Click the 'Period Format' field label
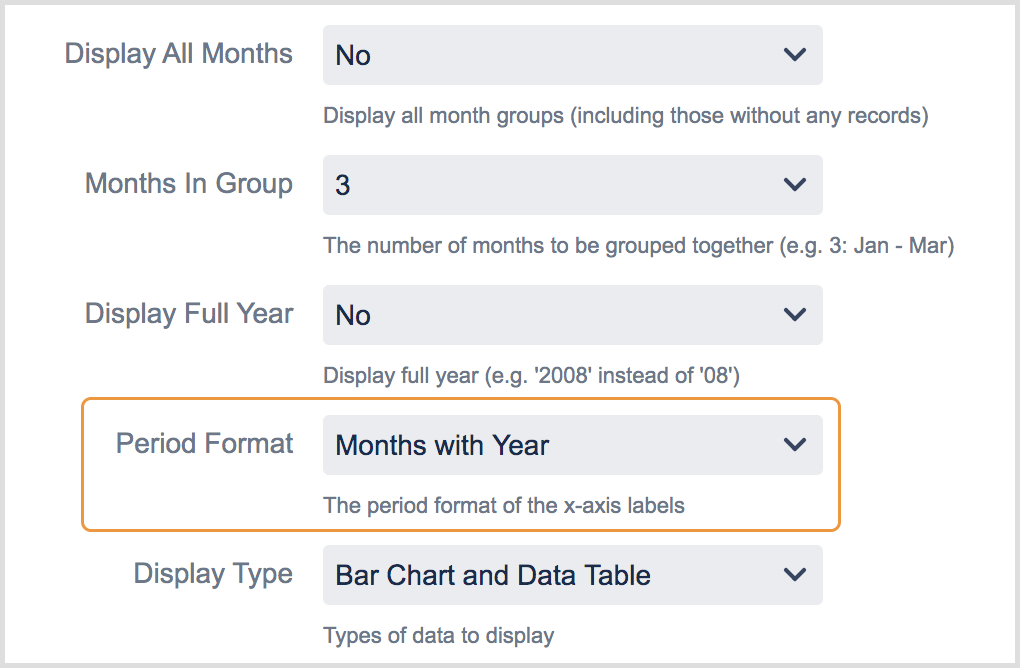 tap(204, 443)
